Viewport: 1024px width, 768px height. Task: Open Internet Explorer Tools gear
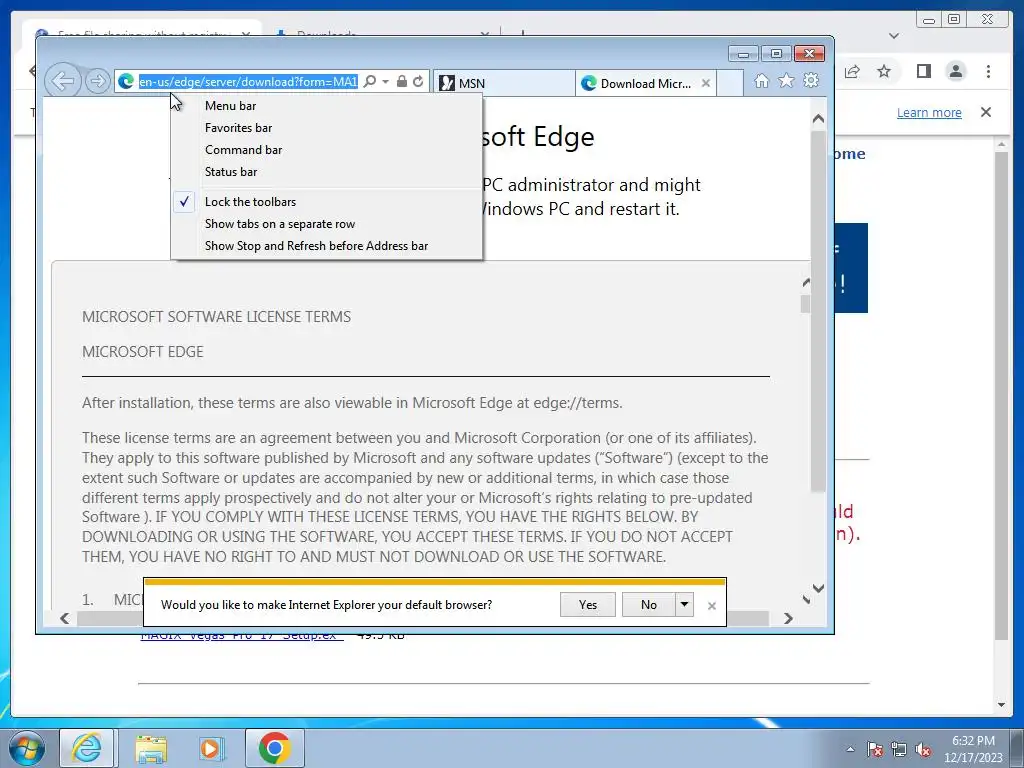point(811,81)
